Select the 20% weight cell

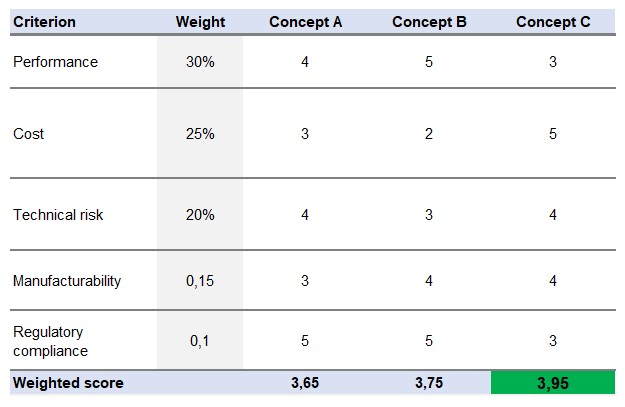[200, 214]
